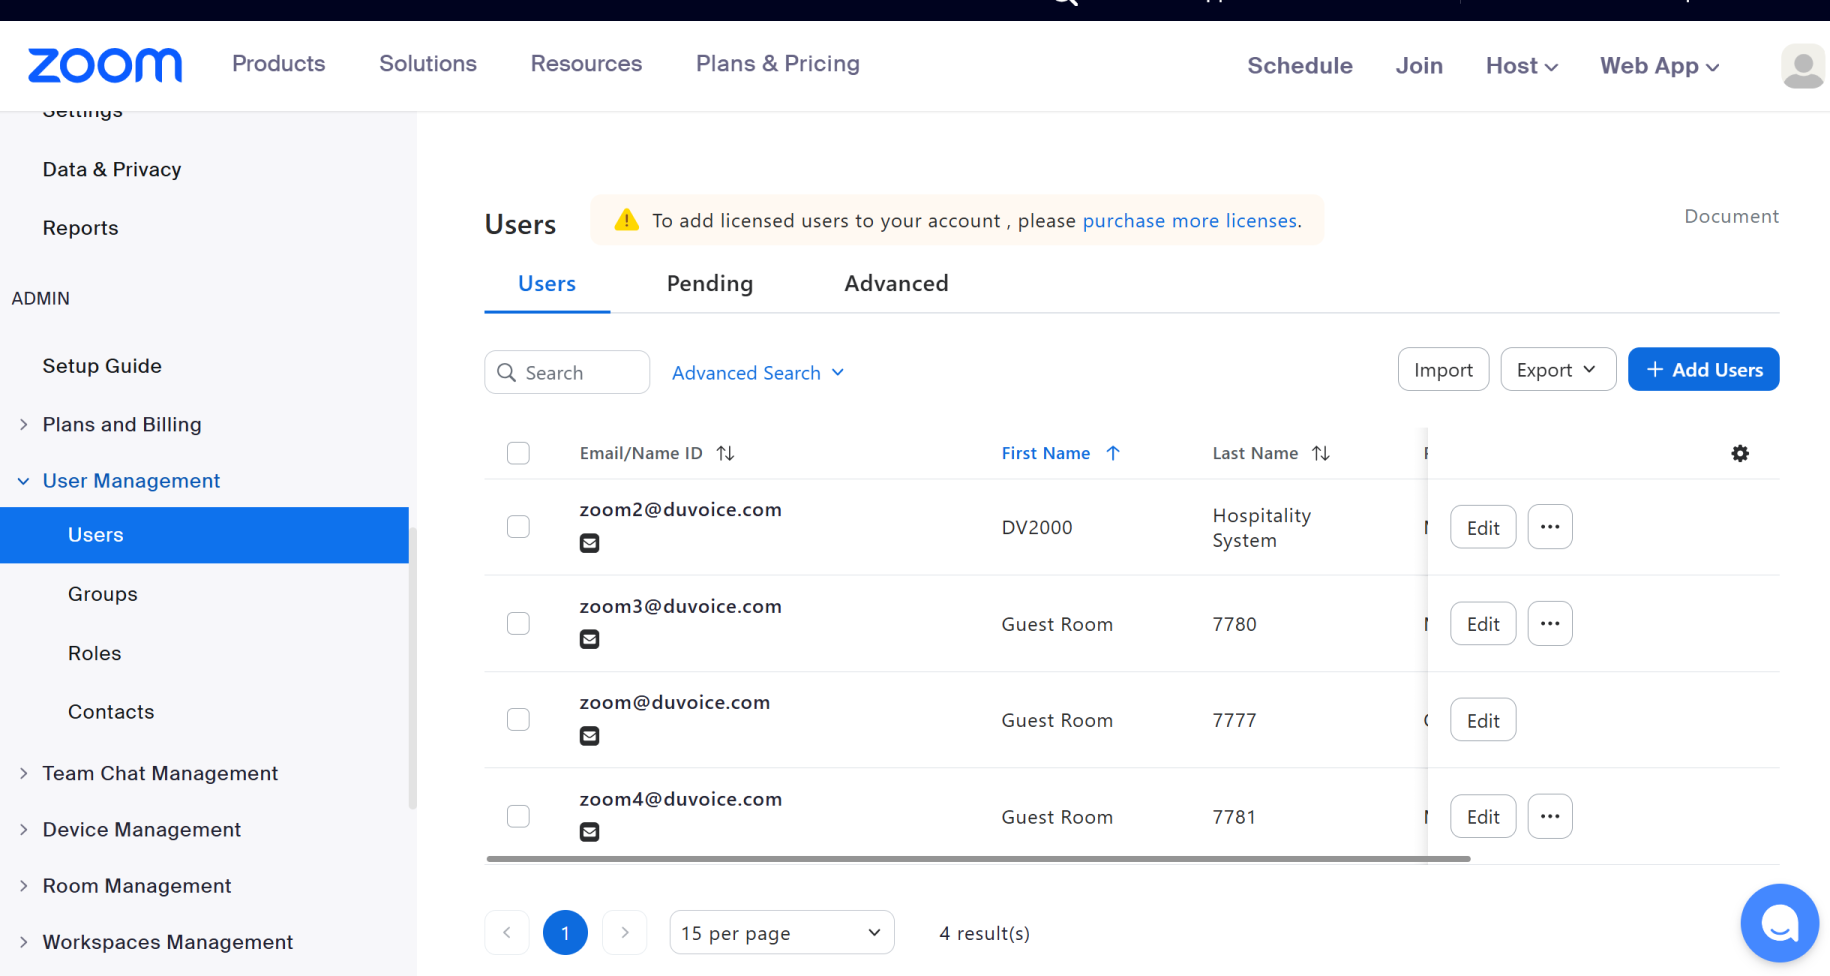Click the email icon under zoom3@duvoice.com
The width and height of the screenshot is (1830, 976).
(590, 639)
